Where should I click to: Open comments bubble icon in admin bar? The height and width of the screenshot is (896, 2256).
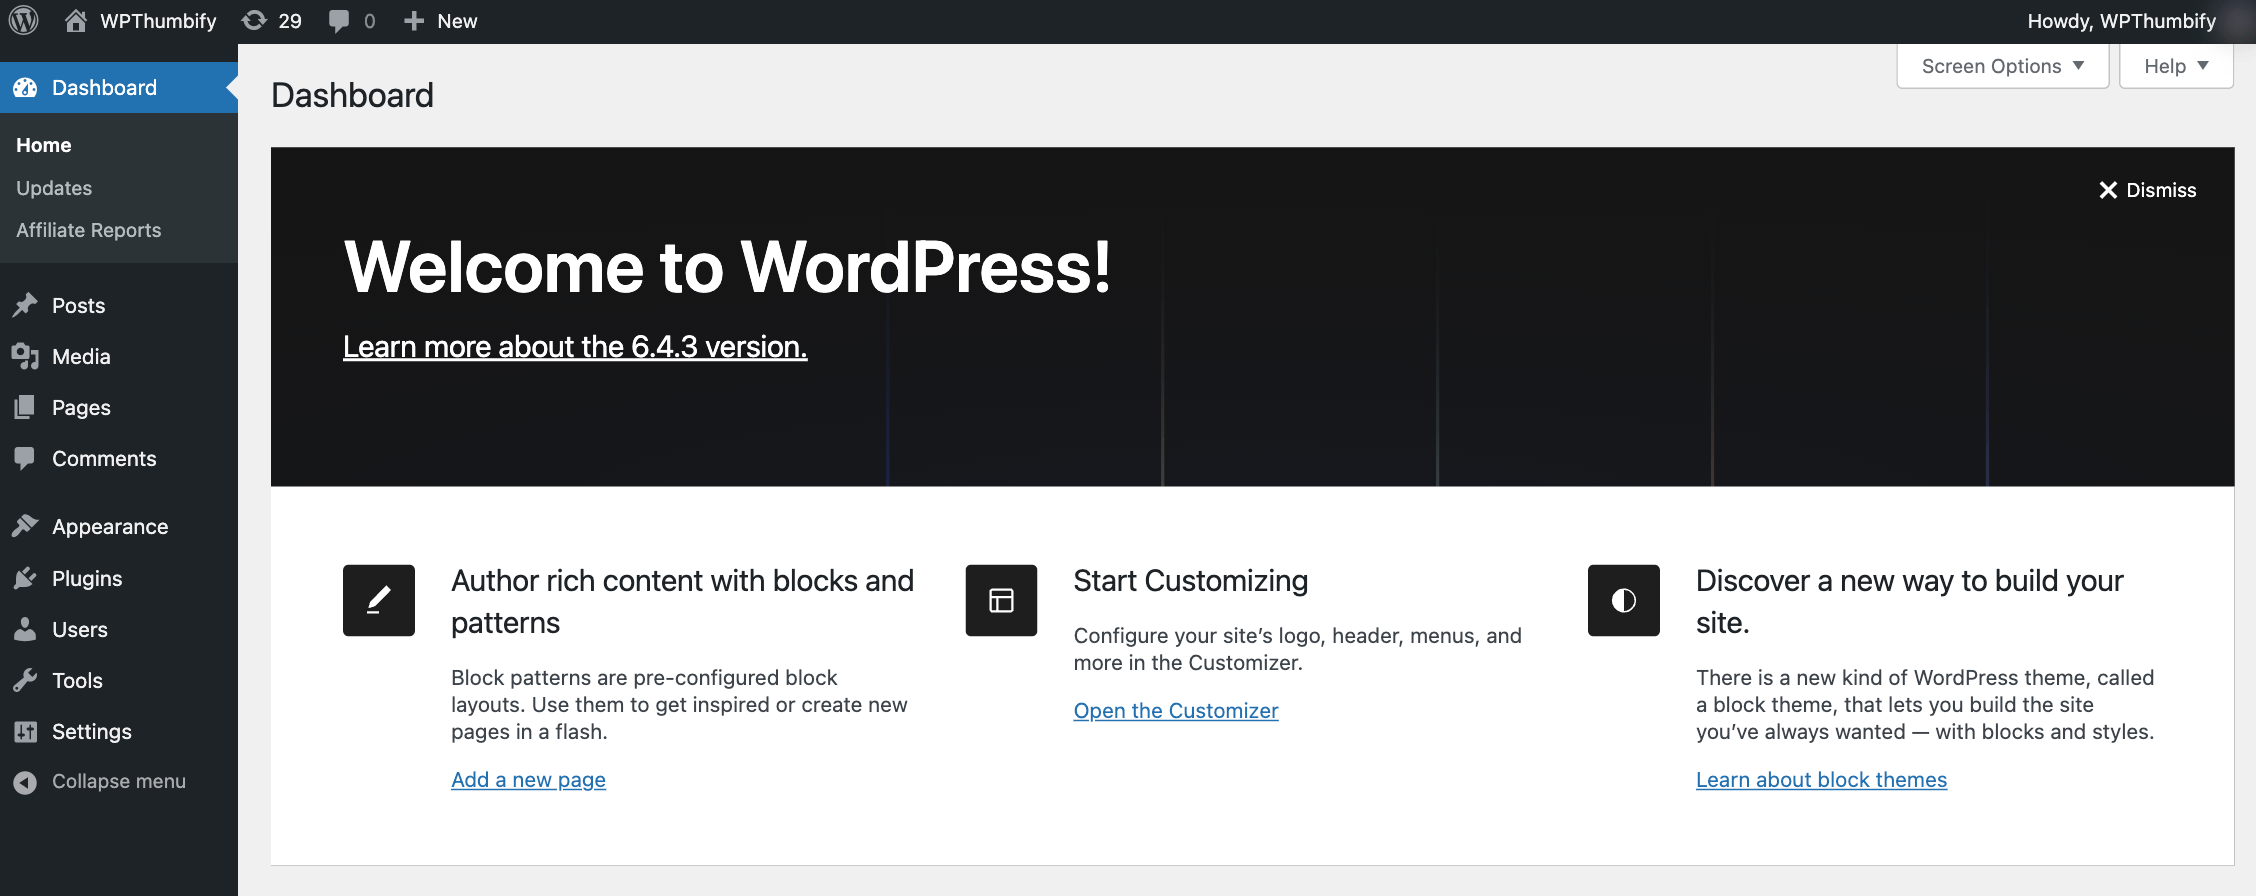(x=340, y=21)
